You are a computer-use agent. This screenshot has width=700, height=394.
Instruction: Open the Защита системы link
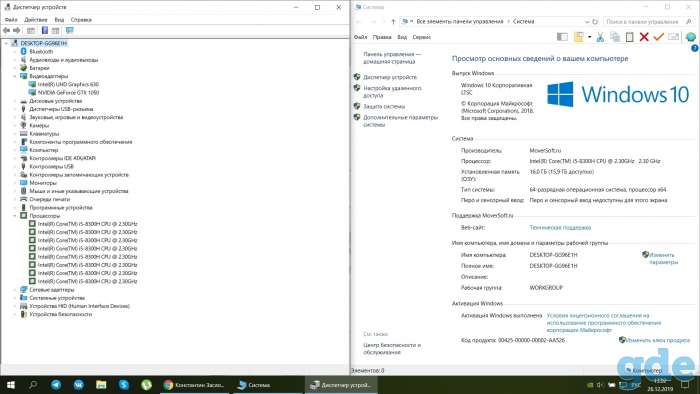384,107
